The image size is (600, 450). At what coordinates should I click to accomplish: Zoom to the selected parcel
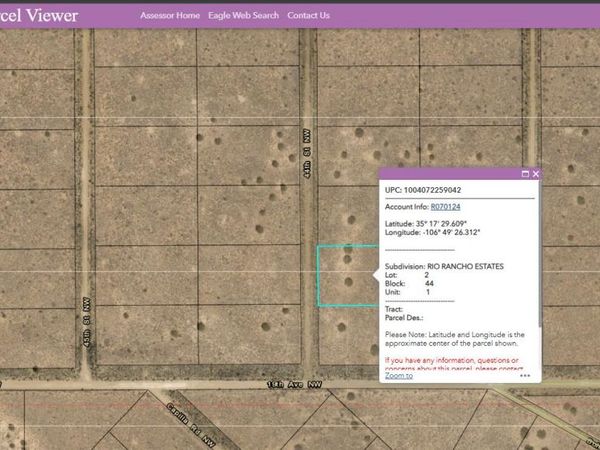399,375
